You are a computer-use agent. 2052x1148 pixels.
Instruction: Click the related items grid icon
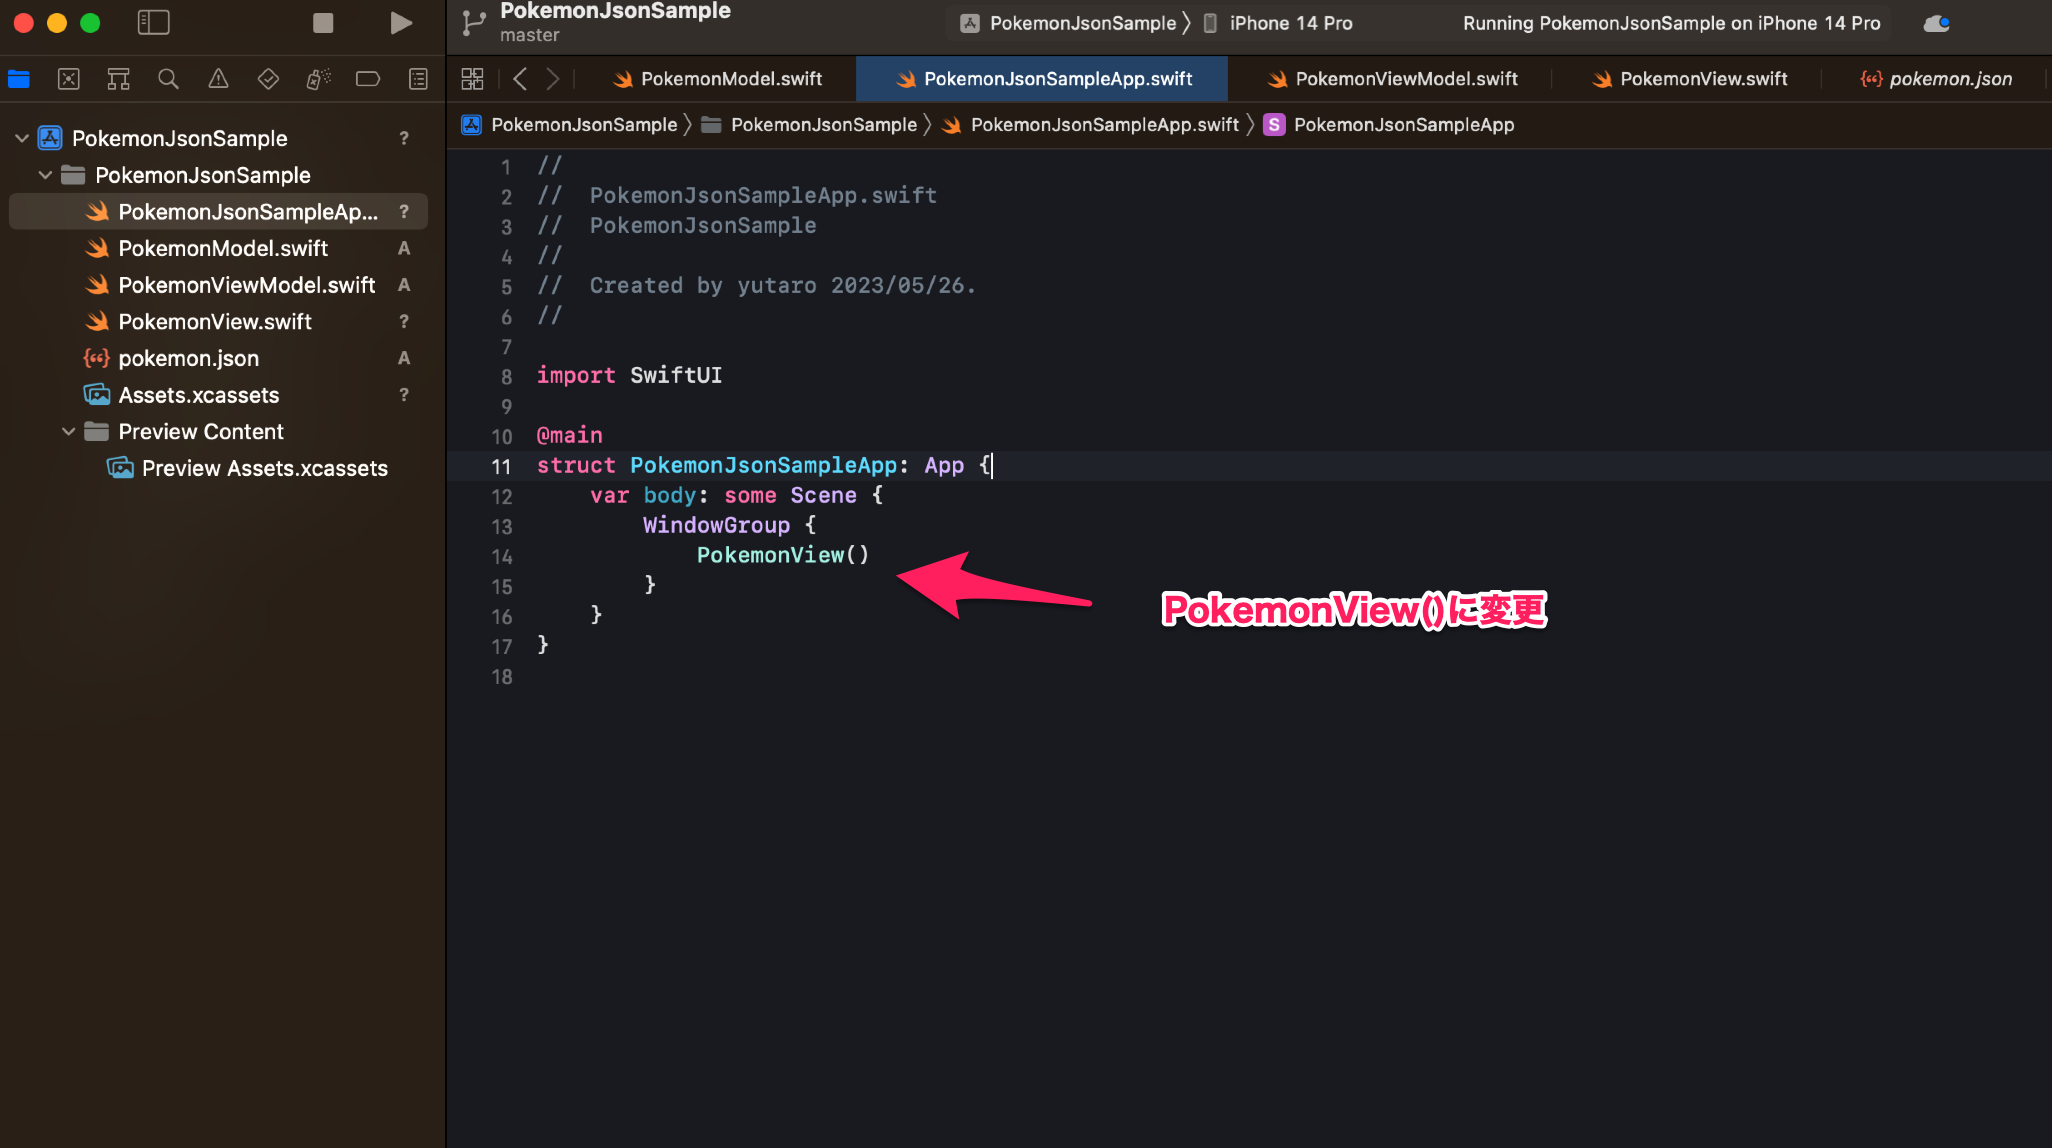click(x=472, y=79)
